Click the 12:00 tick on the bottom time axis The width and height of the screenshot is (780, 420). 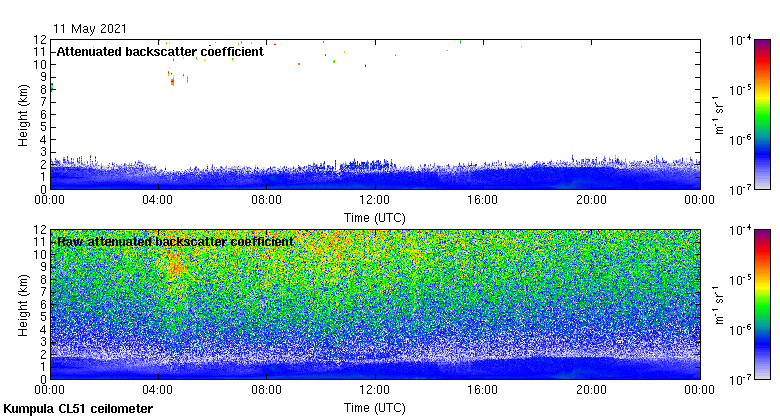375,392
